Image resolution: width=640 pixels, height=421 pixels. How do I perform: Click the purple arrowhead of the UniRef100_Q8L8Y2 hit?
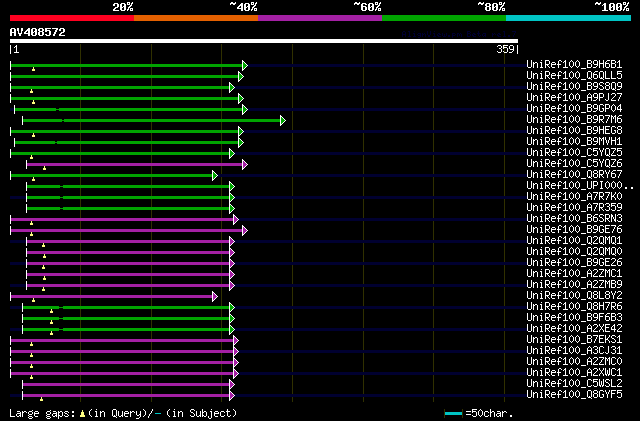coord(215,296)
